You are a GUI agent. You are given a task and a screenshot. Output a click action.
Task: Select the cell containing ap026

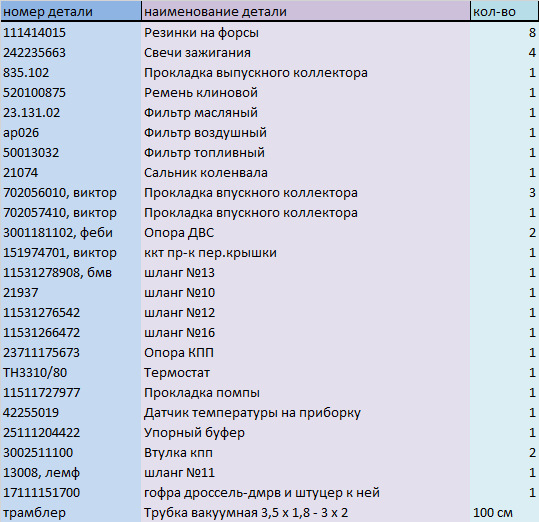(x=71, y=132)
